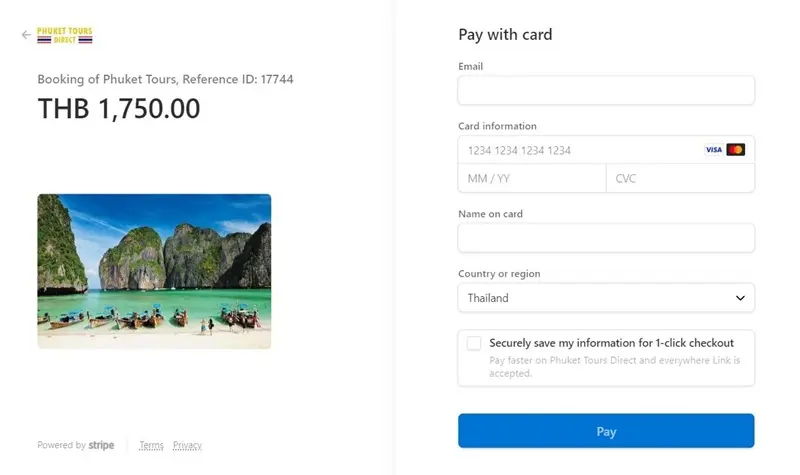The width and height of the screenshot is (800, 475).
Task: Click the beach tour thumbnail image
Action: (x=154, y=271)
